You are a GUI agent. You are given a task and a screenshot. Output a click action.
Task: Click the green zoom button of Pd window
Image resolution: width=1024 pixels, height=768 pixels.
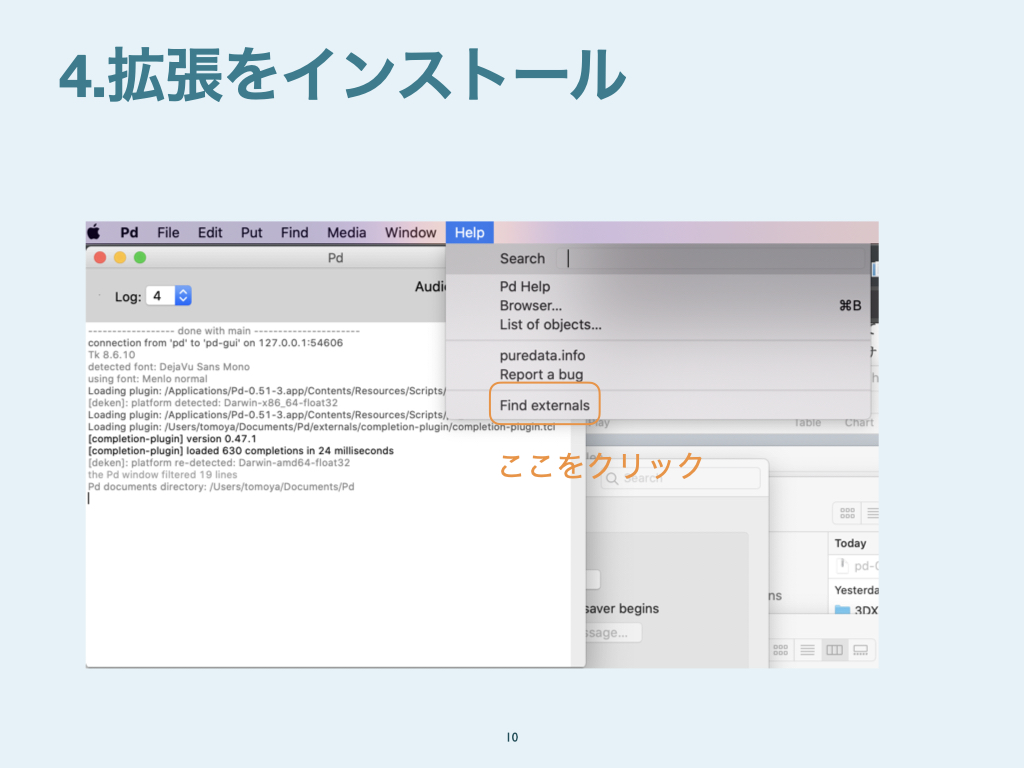[x=140, y=258]
